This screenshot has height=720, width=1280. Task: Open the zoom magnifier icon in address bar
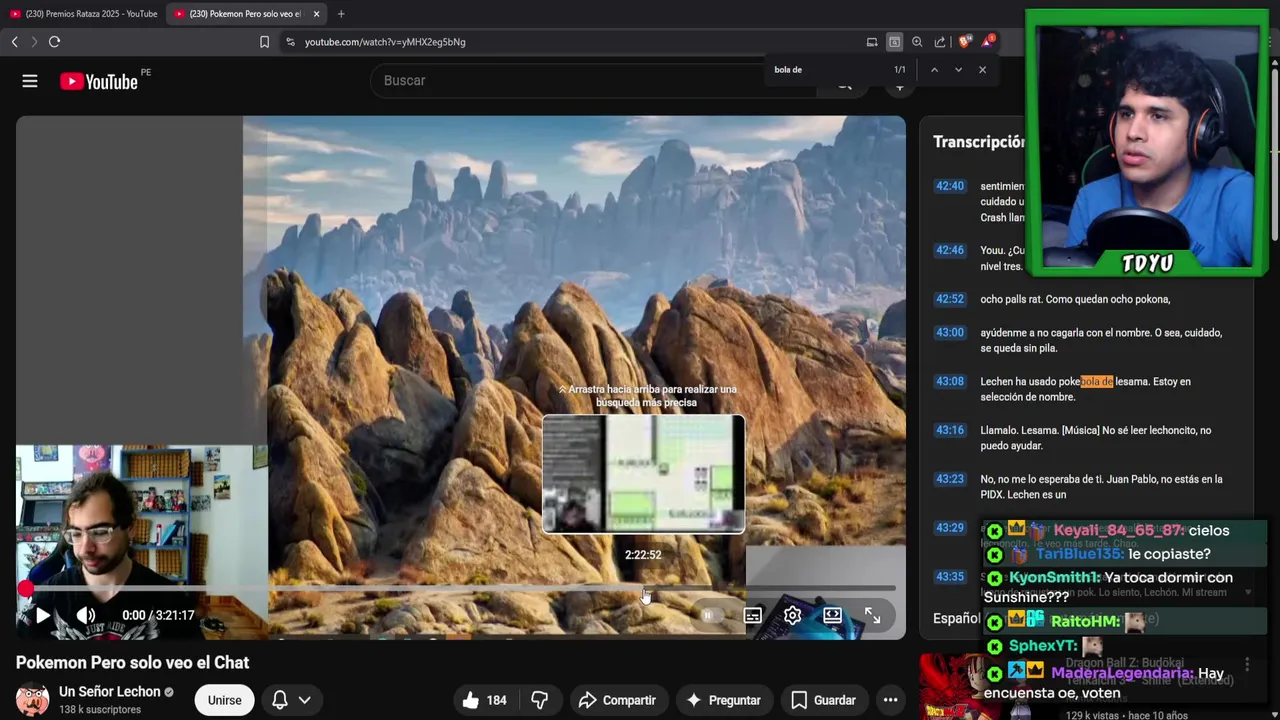click(917, 42)
